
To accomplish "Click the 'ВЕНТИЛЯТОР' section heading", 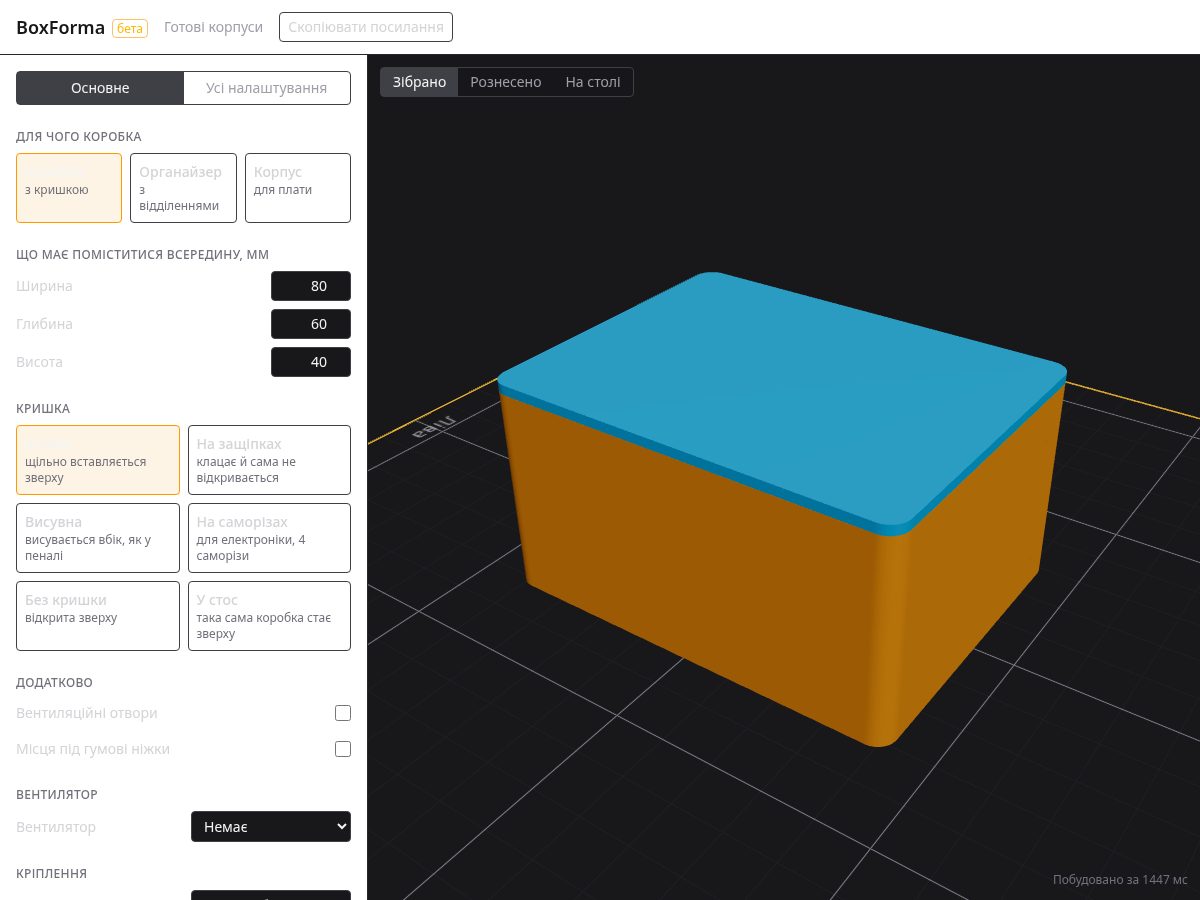I will point(57,795).
